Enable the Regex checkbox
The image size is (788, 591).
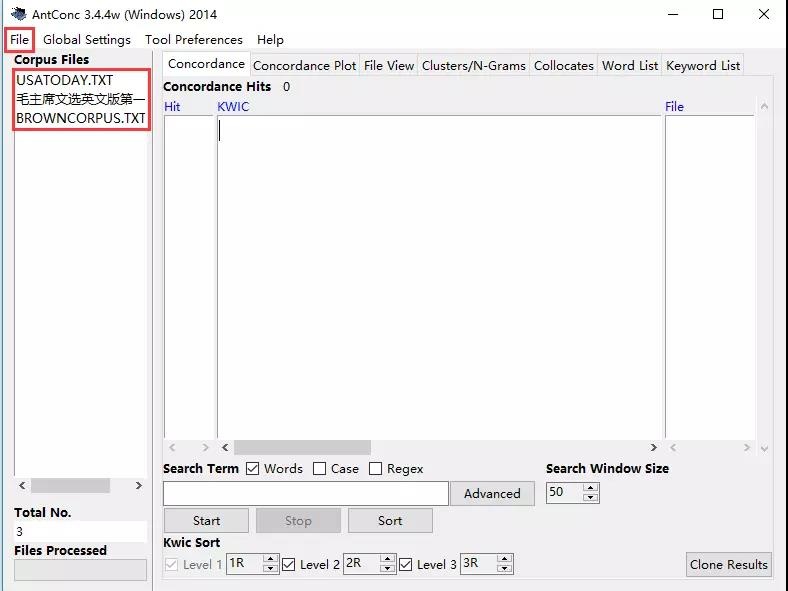pyautogui.click(x=375, y=469)
